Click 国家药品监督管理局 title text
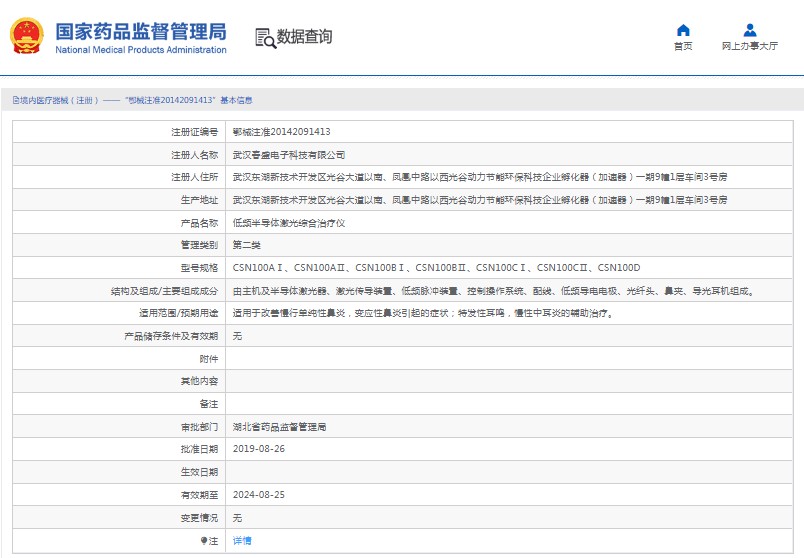Viewport: 804px width, 558px height. [141, 31]
